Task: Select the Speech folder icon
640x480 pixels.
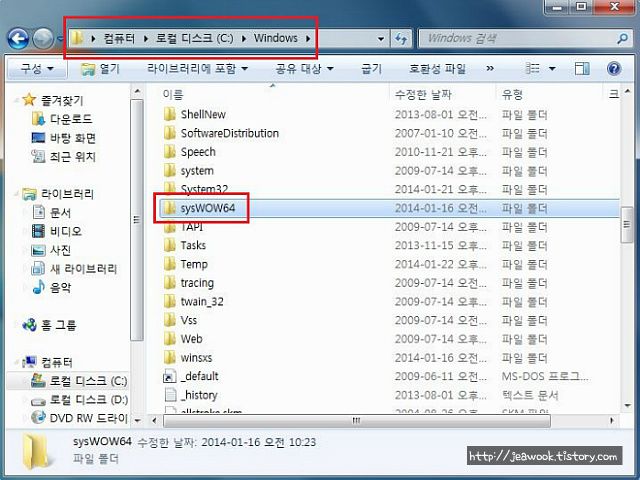Action: click(x=170, y=152)
